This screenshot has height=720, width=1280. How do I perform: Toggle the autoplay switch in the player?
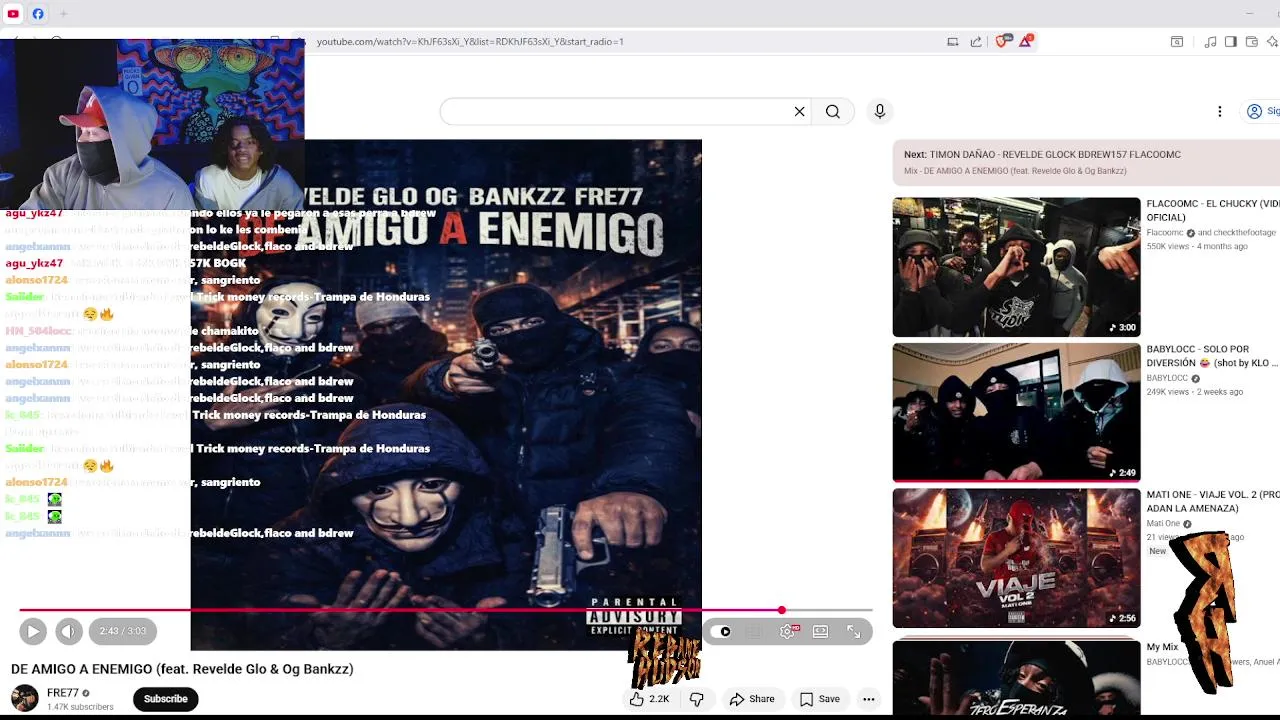pyautogui.click(x=722, y=631)
